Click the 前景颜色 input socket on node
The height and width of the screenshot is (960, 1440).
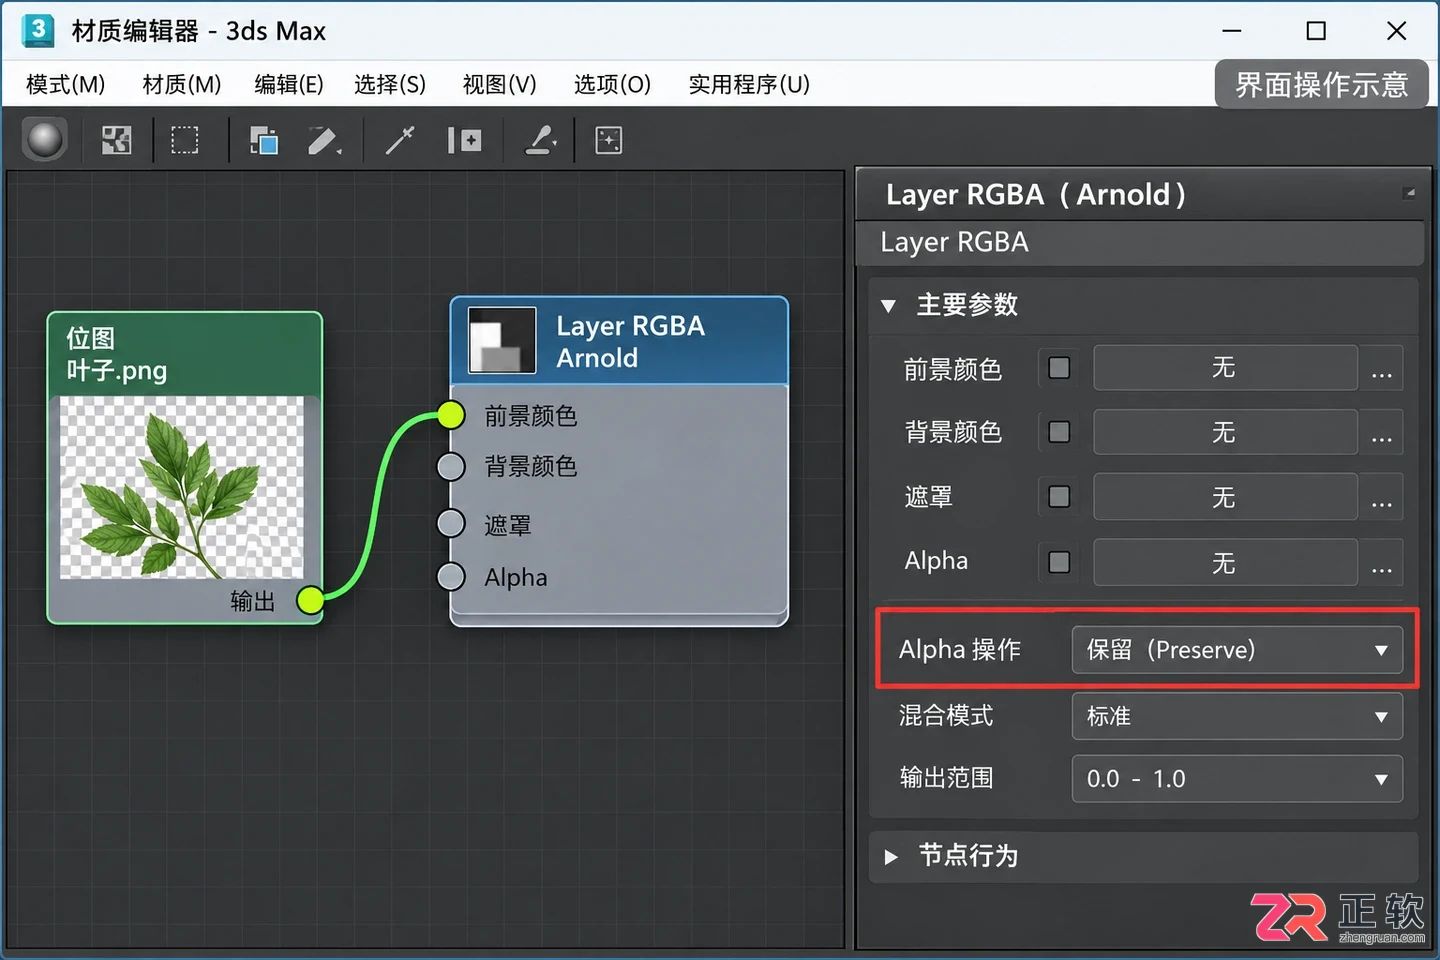point(451,414)
